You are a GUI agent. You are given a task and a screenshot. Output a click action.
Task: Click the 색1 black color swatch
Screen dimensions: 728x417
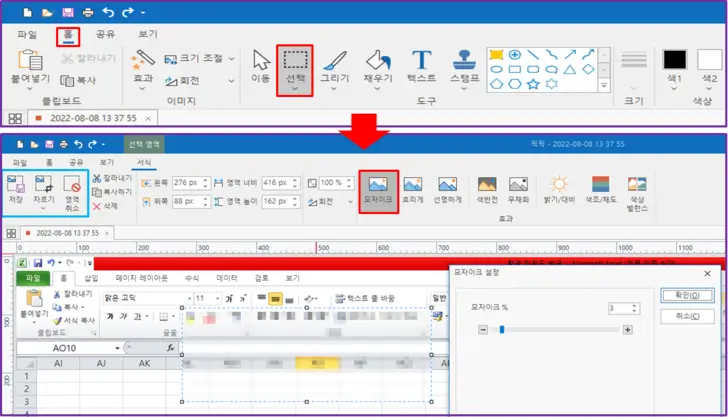[674, 60]
